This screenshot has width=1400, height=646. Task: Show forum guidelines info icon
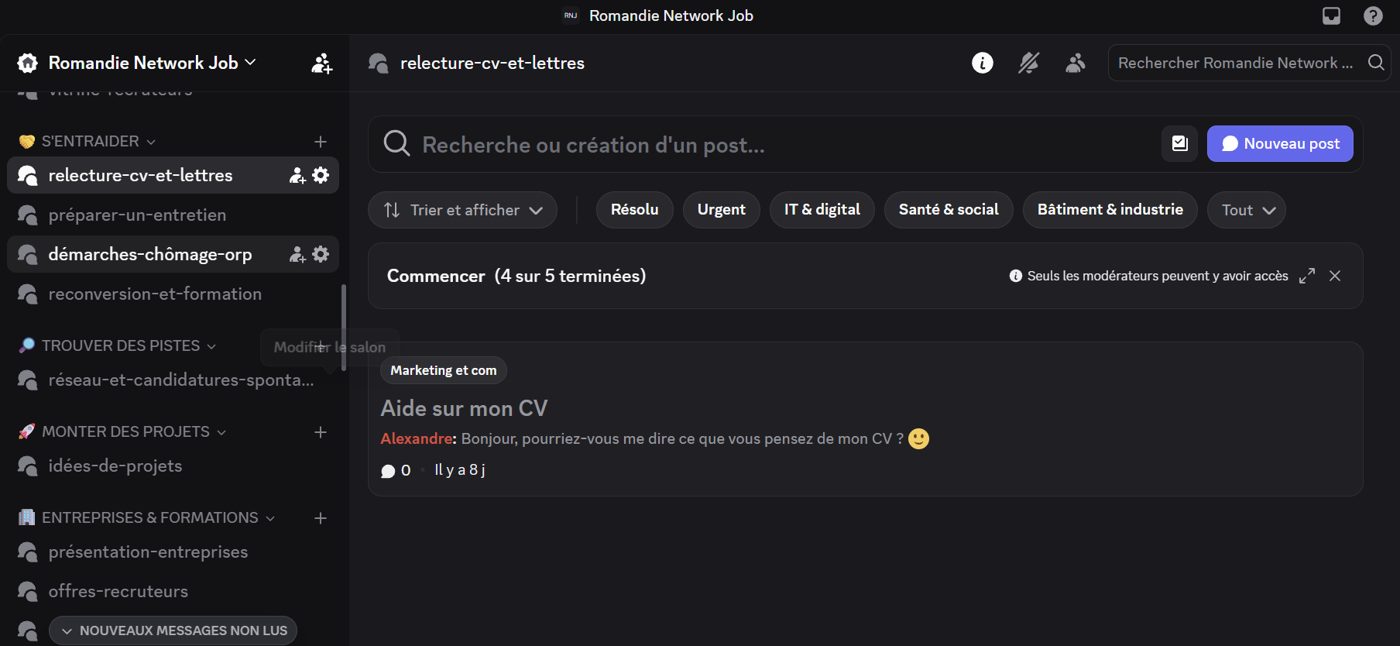(983, 63)
